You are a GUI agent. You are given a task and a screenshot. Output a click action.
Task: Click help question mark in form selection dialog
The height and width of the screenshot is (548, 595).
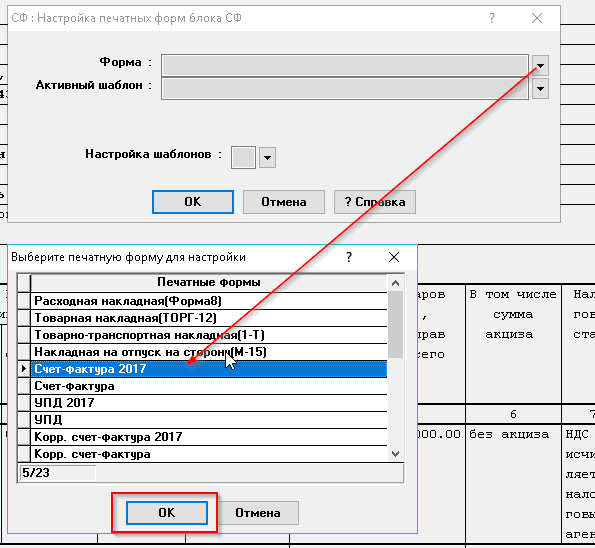click(x=349, y=257)
